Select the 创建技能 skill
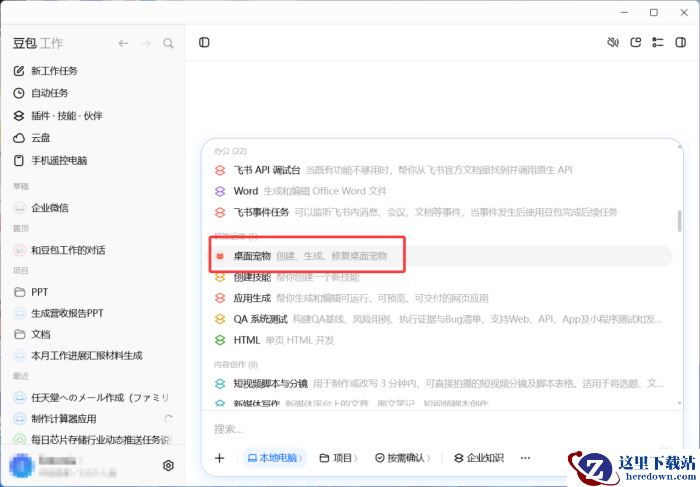The height and width of the screenshot is (487, 700). pyautogui.click(x=442, y=277)
